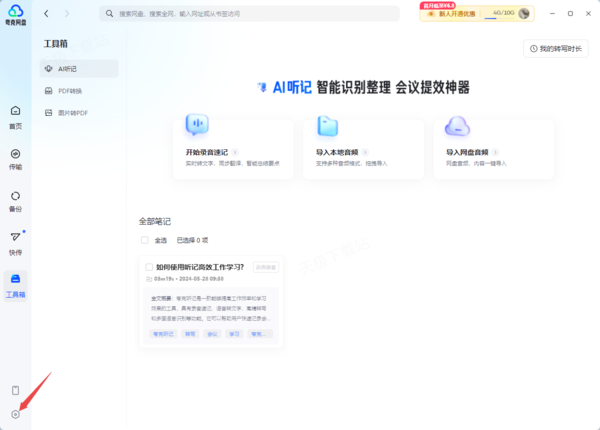Click the 导入网盘音频 cloud icon

point(459,125)
